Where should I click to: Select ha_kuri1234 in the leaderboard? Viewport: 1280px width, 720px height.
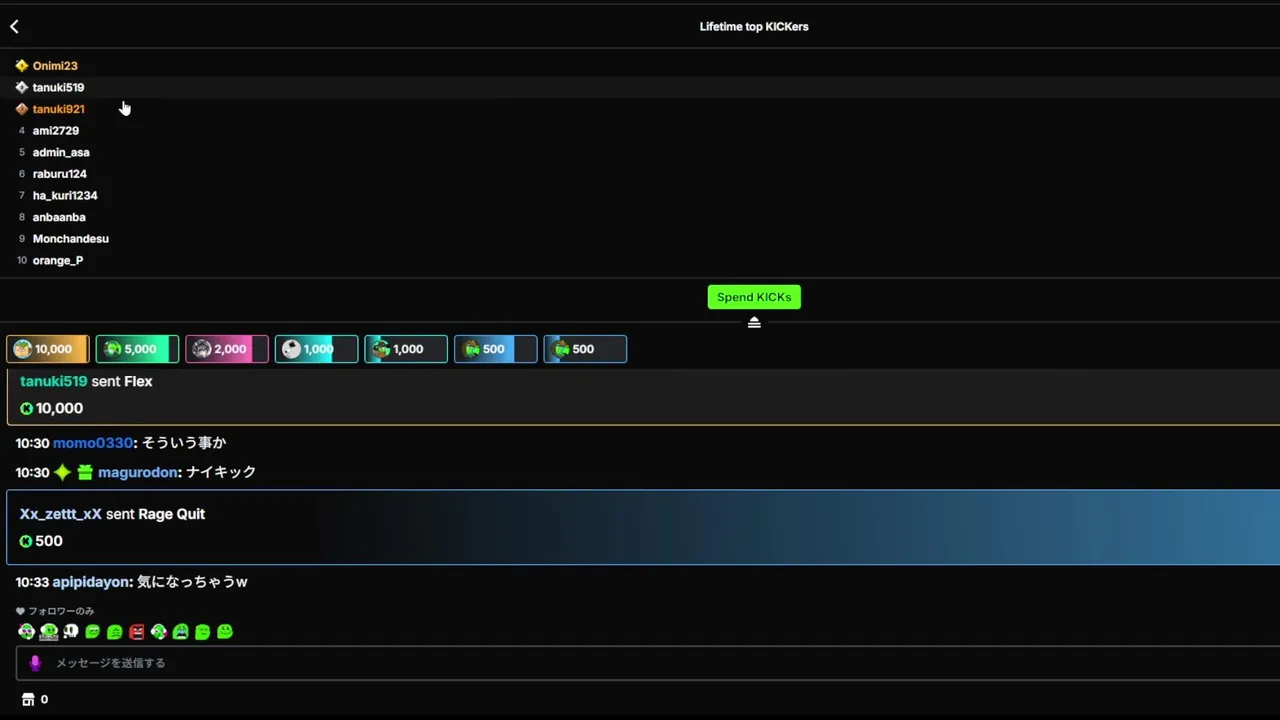[65, 196]
